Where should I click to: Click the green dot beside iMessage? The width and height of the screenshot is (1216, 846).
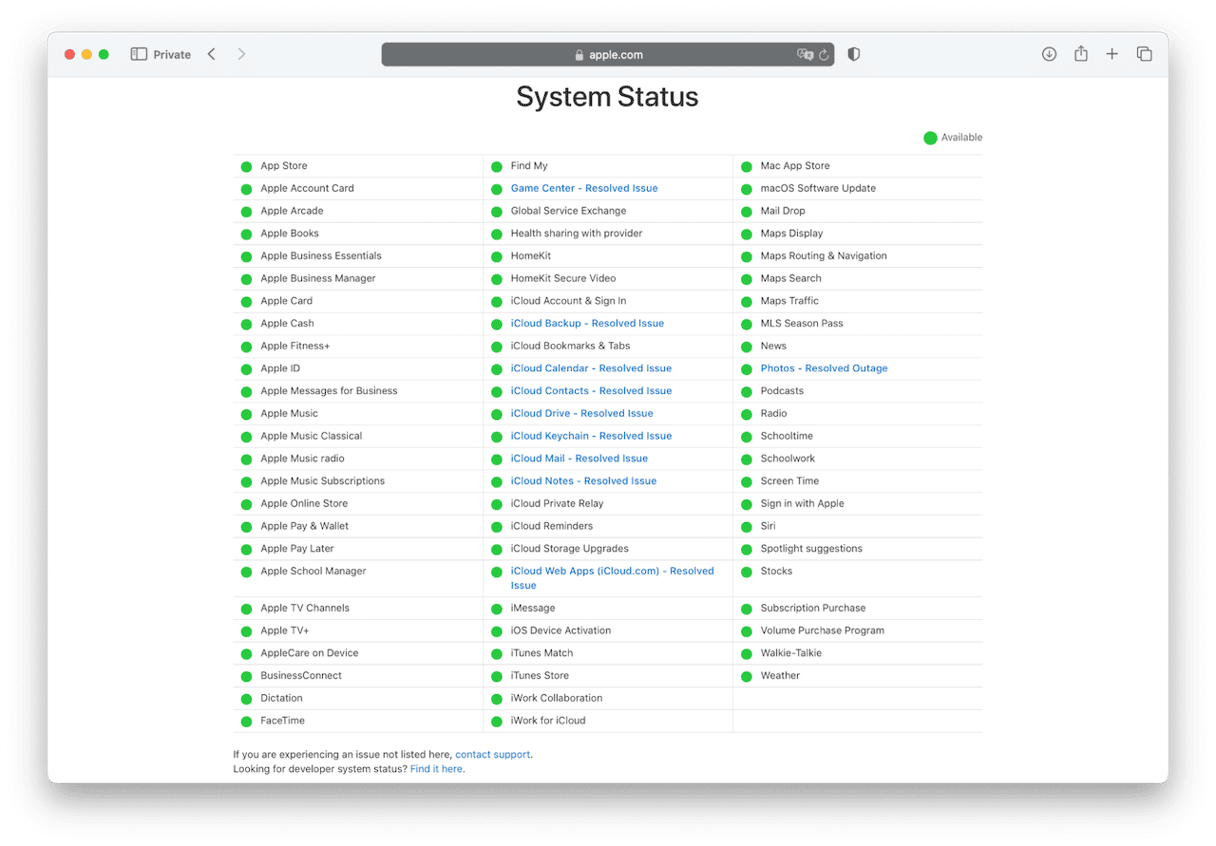pyautogui.click(x=496, y=609)
